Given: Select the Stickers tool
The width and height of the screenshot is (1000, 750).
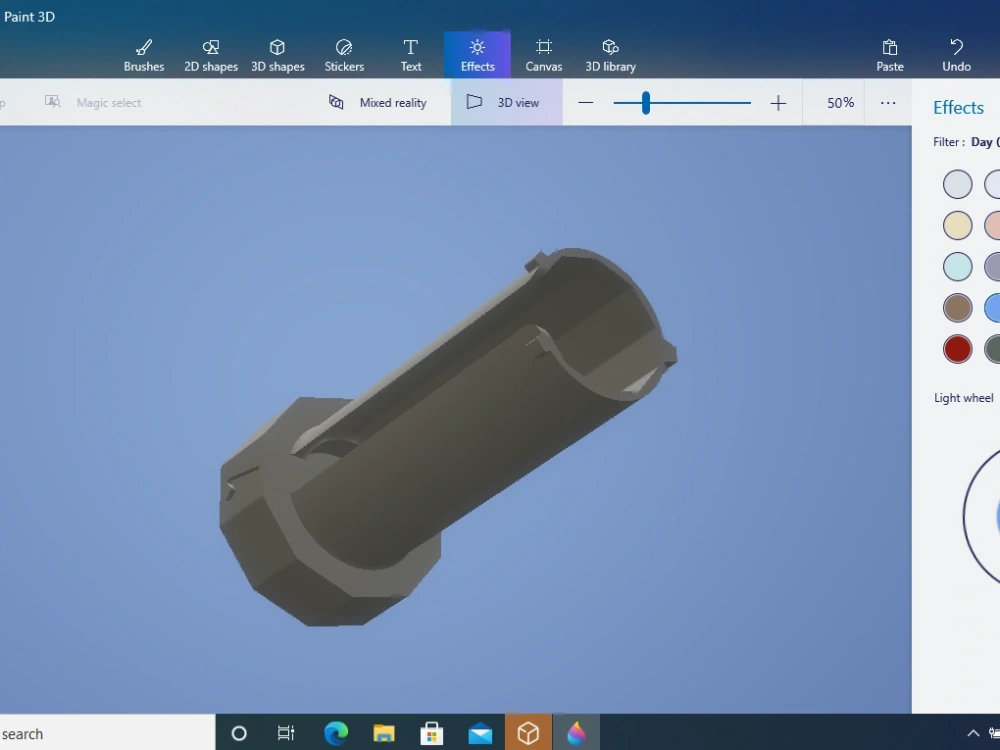Looking at the screenshot, I should [x=344, y=54].
